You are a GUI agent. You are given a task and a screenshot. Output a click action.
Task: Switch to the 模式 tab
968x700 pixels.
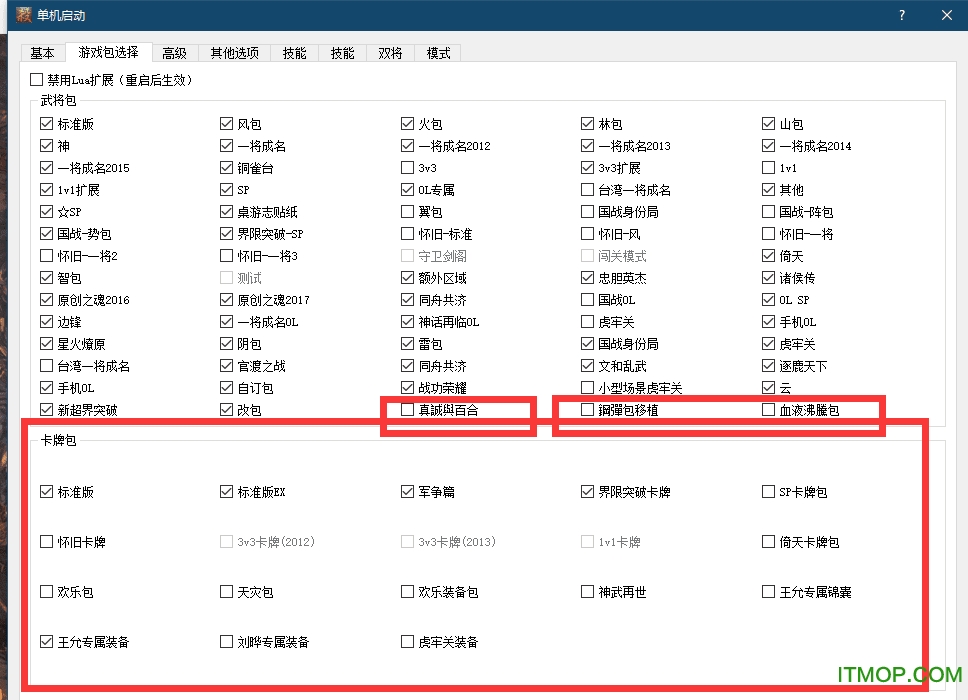(x=438, y=53)
